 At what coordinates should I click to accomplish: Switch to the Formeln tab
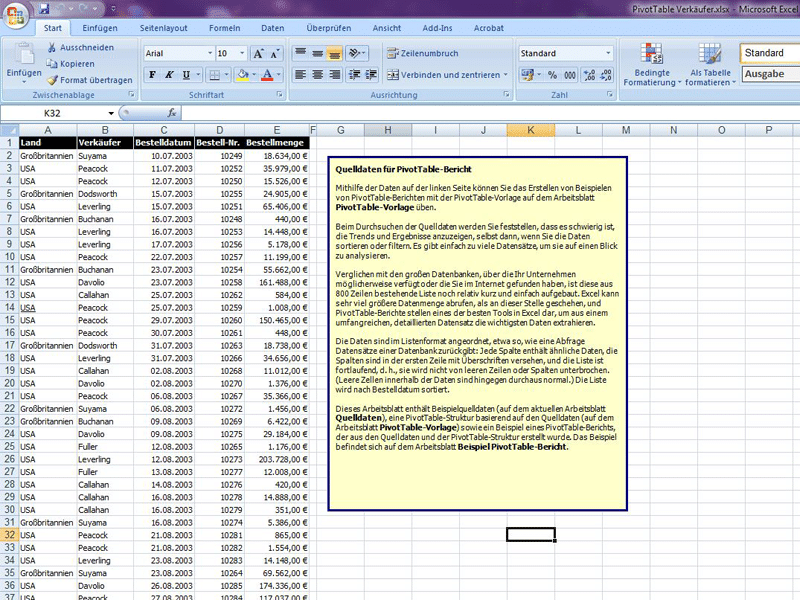[x=224, y=28]
